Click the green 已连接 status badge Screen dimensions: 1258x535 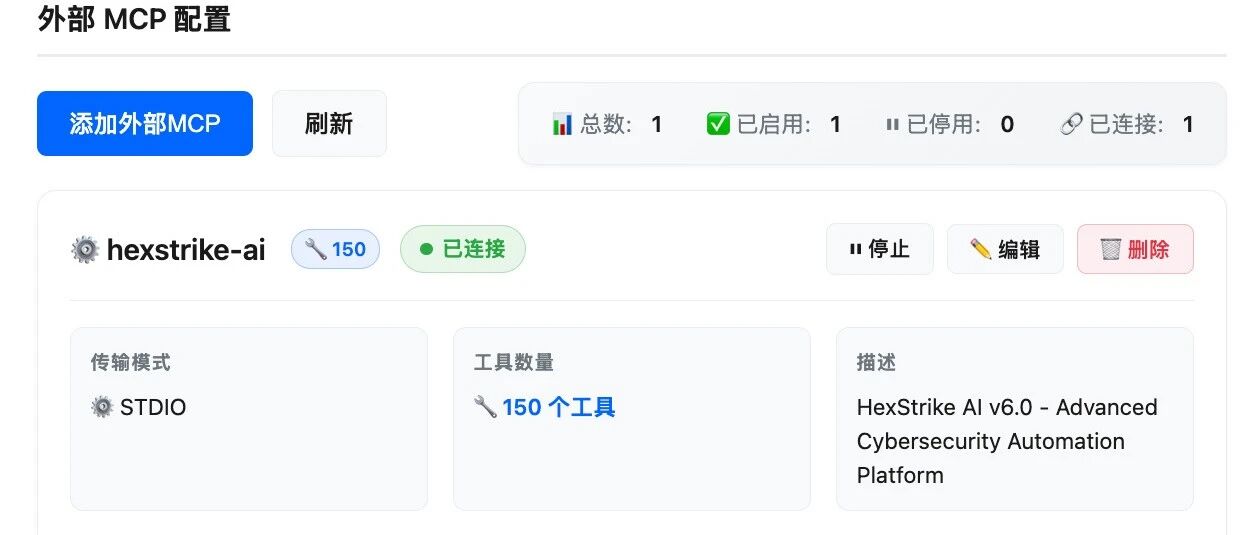(x=463, y=249)
